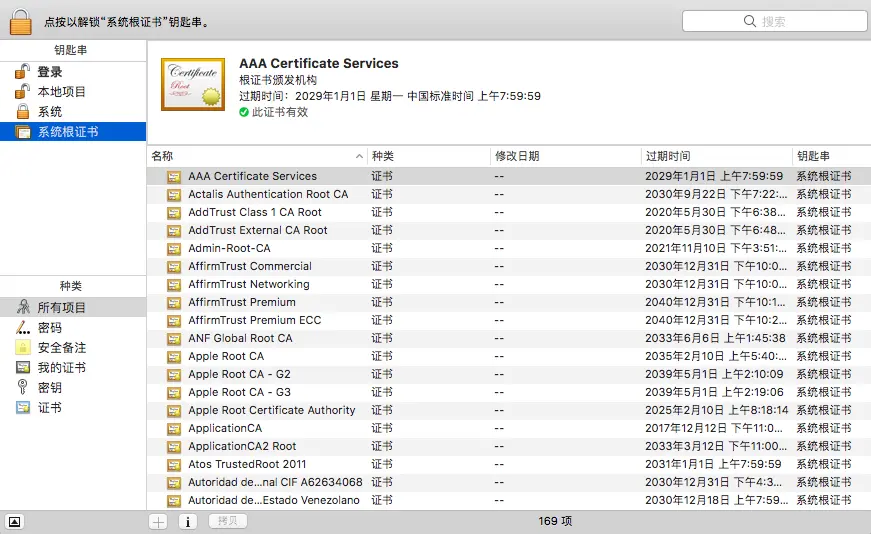Select the 系统根证书 keychain
Image resolution: width=871 pixels, height=534 pixels.
click(73, 132)
